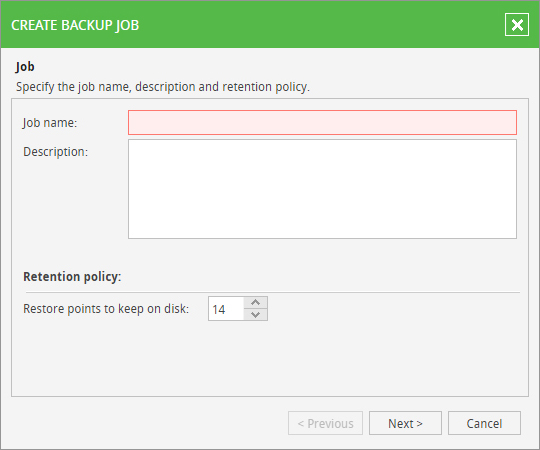Click the "Specify the job name" instruction text
This screenshot has height=450, width=540.
(163, 87)
